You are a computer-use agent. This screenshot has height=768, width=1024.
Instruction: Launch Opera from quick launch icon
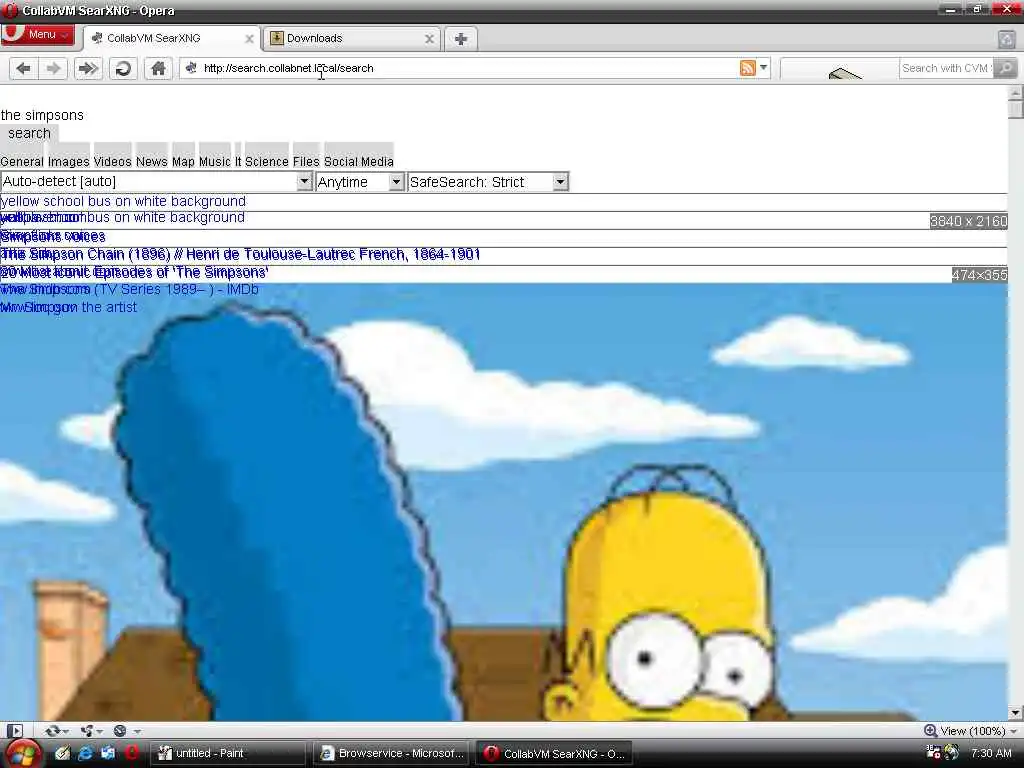coord(132,753)
